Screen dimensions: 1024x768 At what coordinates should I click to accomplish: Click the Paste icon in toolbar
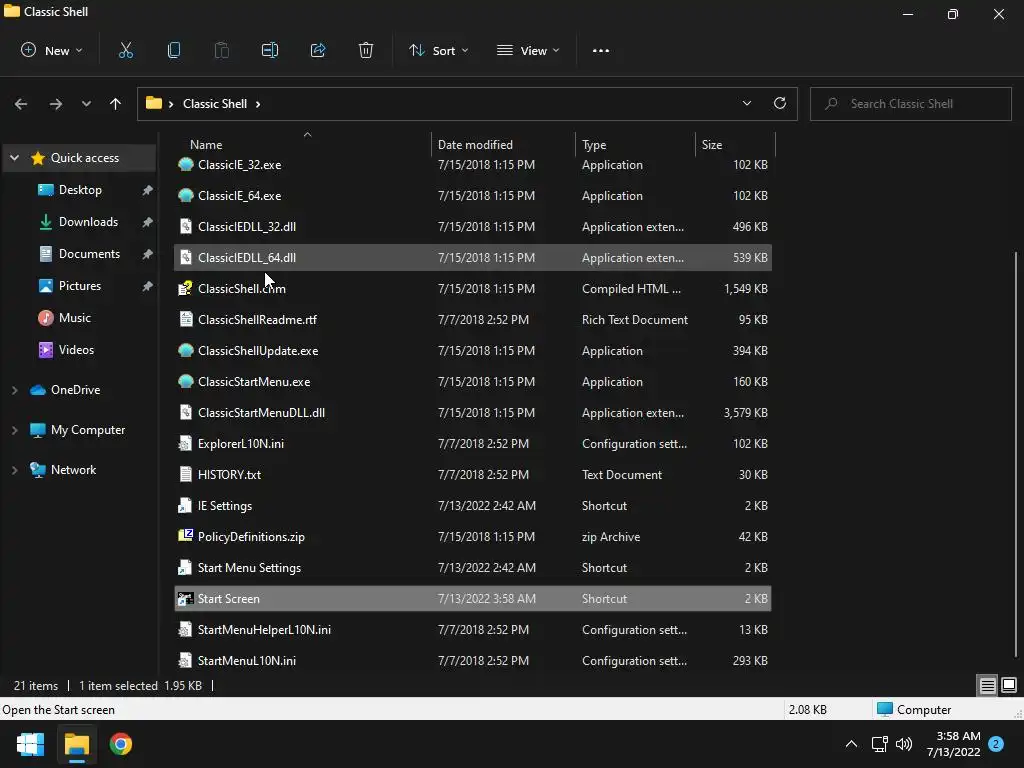[221, 50]
